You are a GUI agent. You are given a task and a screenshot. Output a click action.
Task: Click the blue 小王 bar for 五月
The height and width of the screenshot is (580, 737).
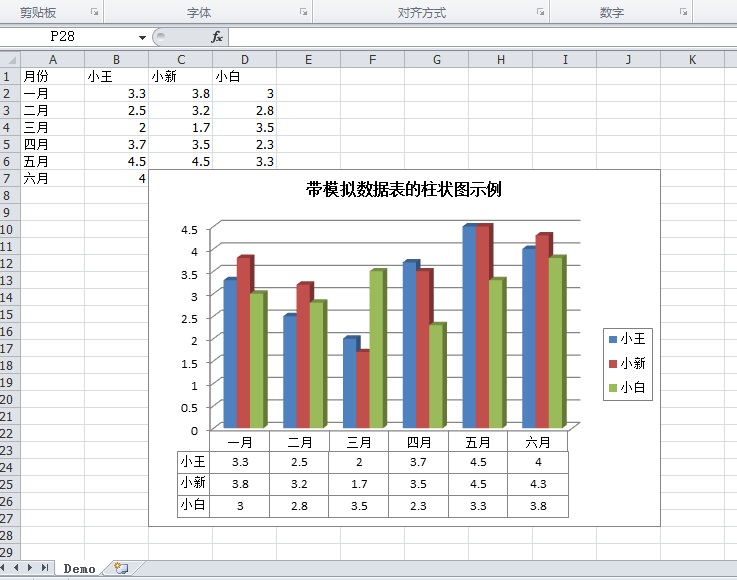coord(469,327)
